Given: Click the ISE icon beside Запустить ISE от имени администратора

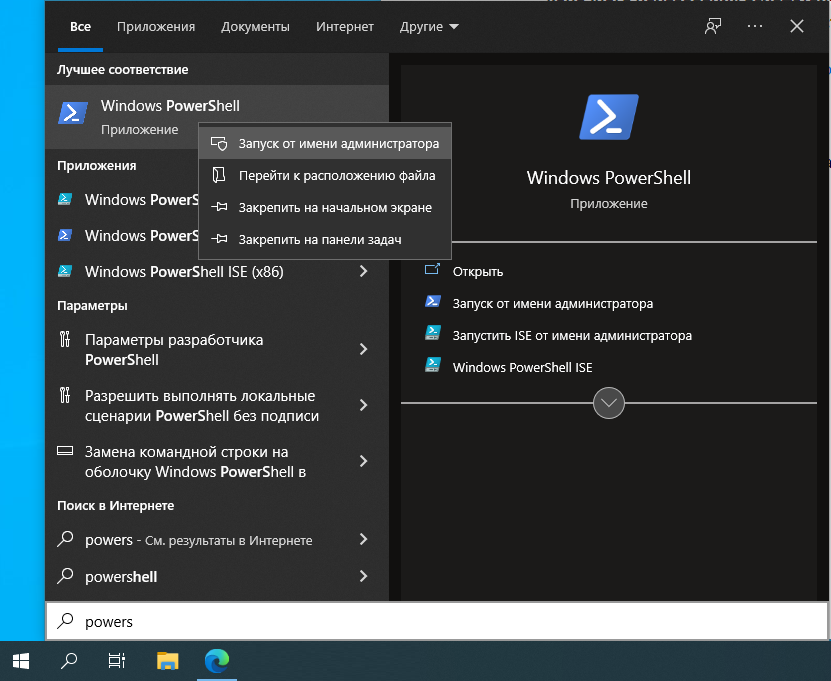Looking at the screenshot, I should click(x=432, y=333).
